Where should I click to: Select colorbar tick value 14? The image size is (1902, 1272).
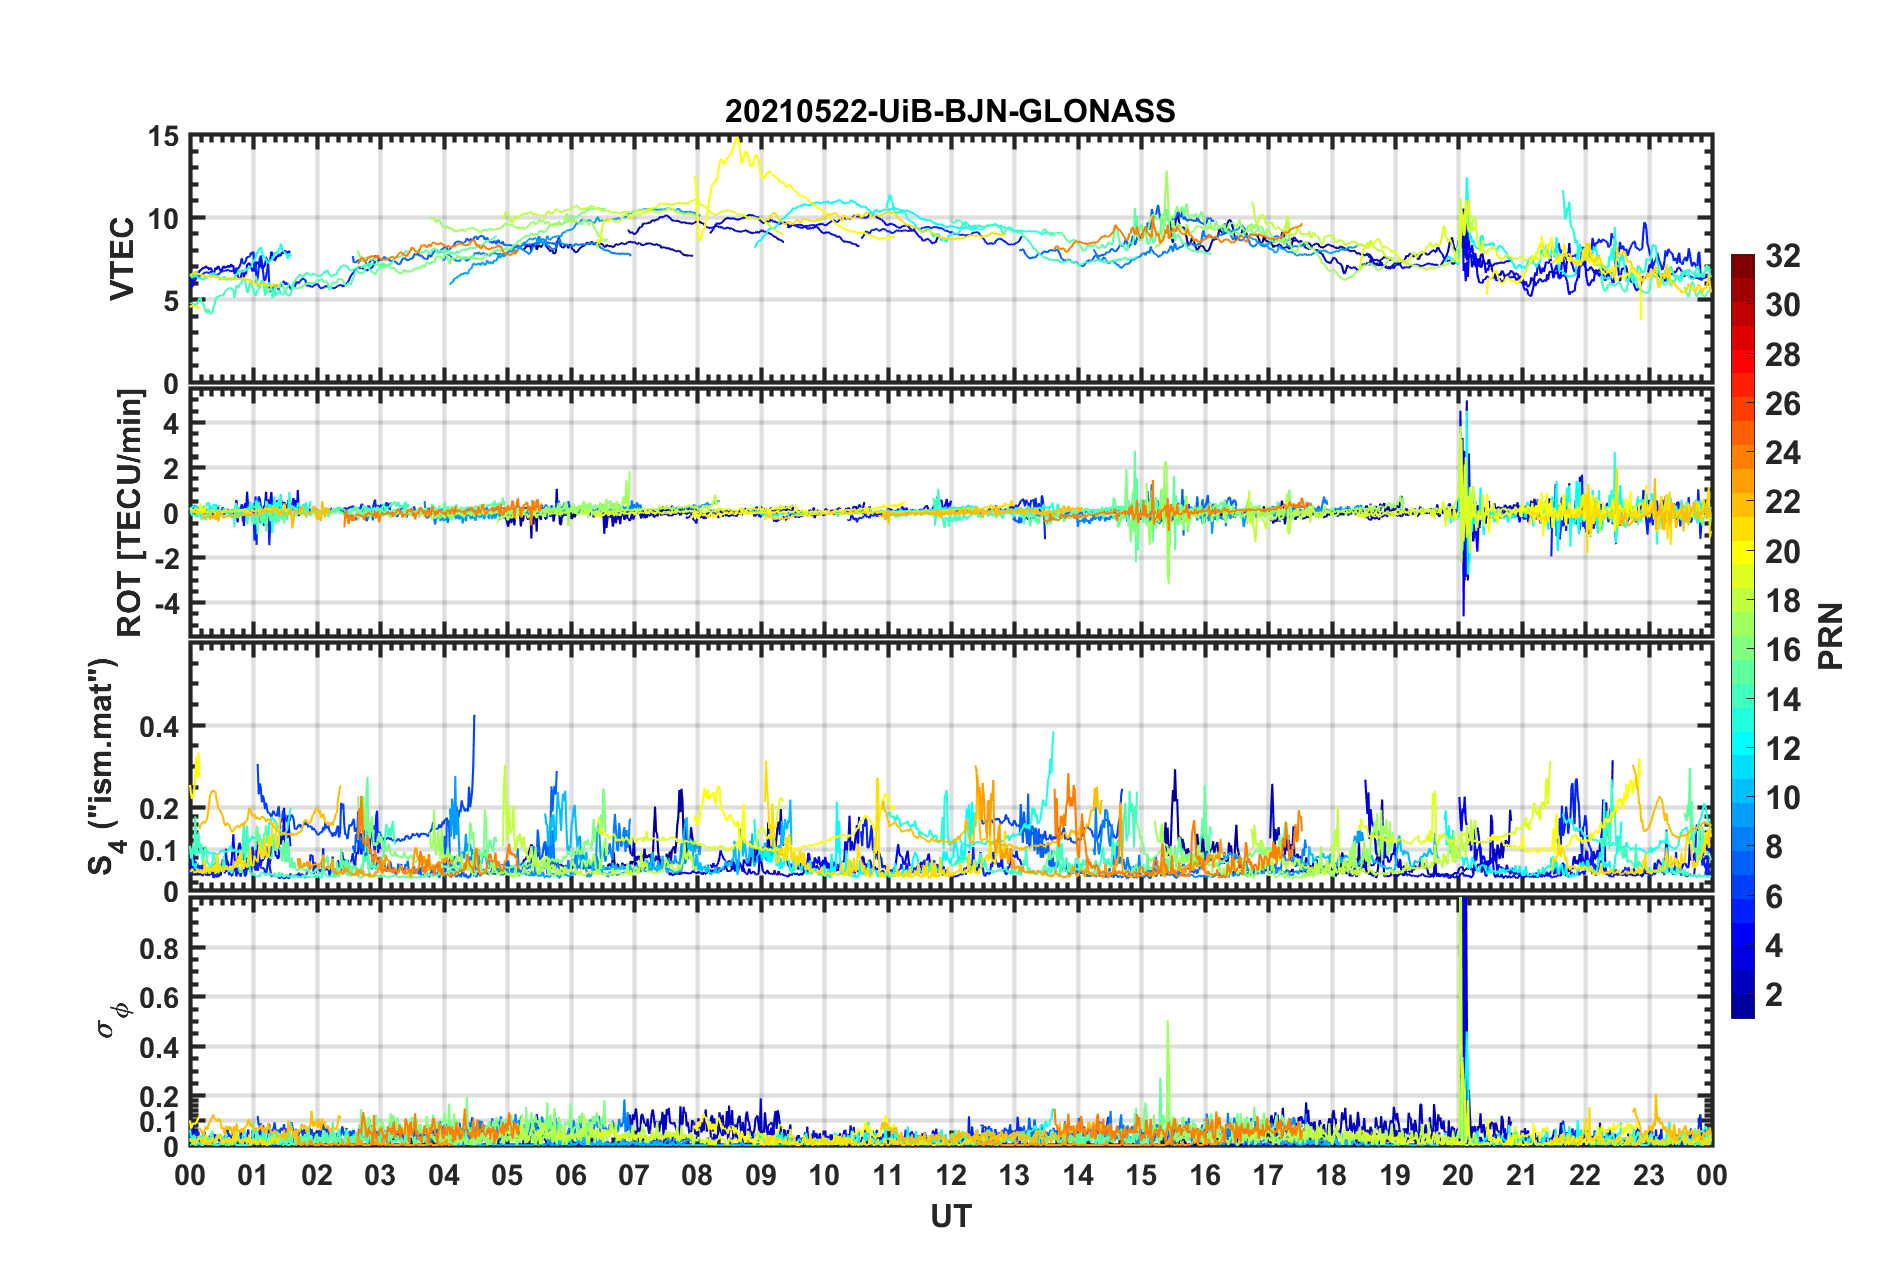[1782, 699]
